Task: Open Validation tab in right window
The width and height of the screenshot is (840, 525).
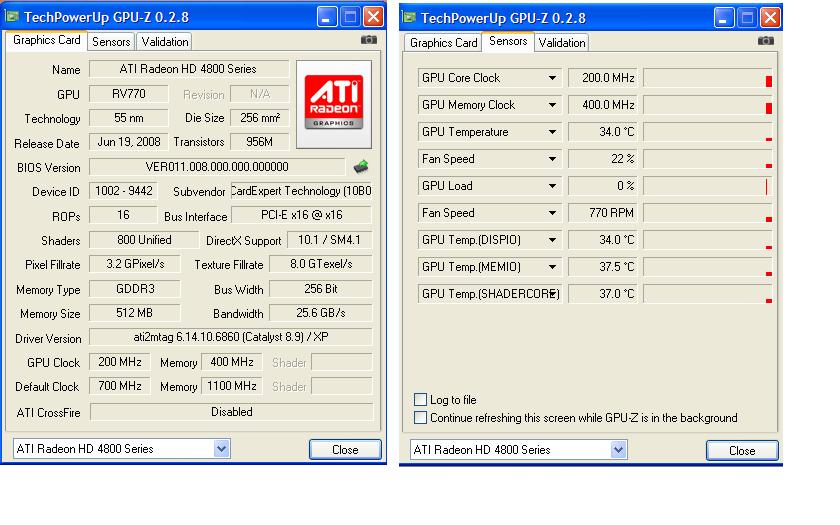Action: coord(561,43)
